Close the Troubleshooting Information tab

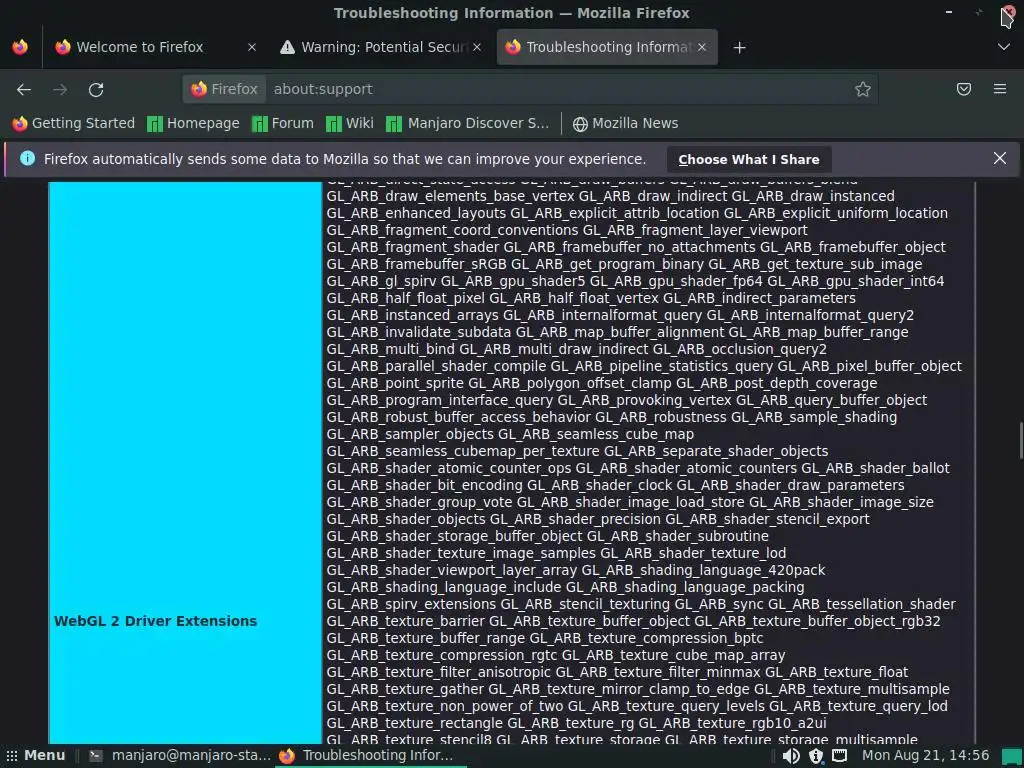coord(701,47)
